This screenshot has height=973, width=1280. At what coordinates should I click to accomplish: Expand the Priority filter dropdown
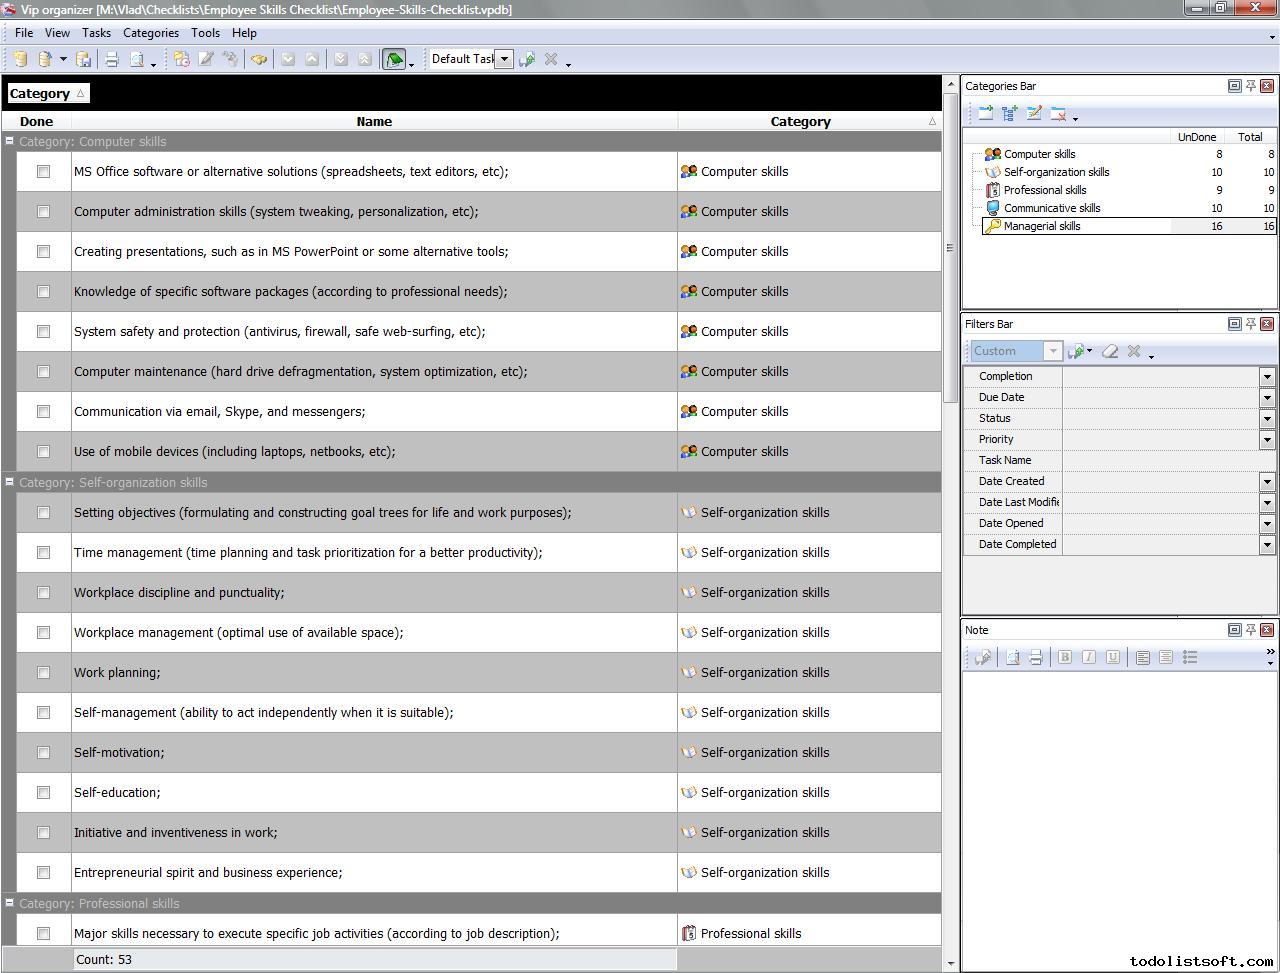(x=1267, y=440)
